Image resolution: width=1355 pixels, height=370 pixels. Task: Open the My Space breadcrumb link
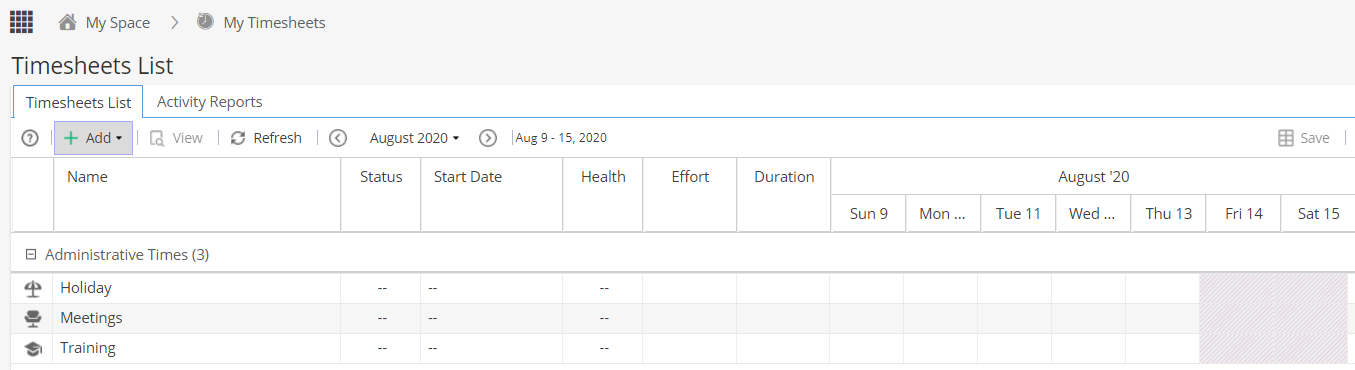pyautogui.click(x=117, y=22)
